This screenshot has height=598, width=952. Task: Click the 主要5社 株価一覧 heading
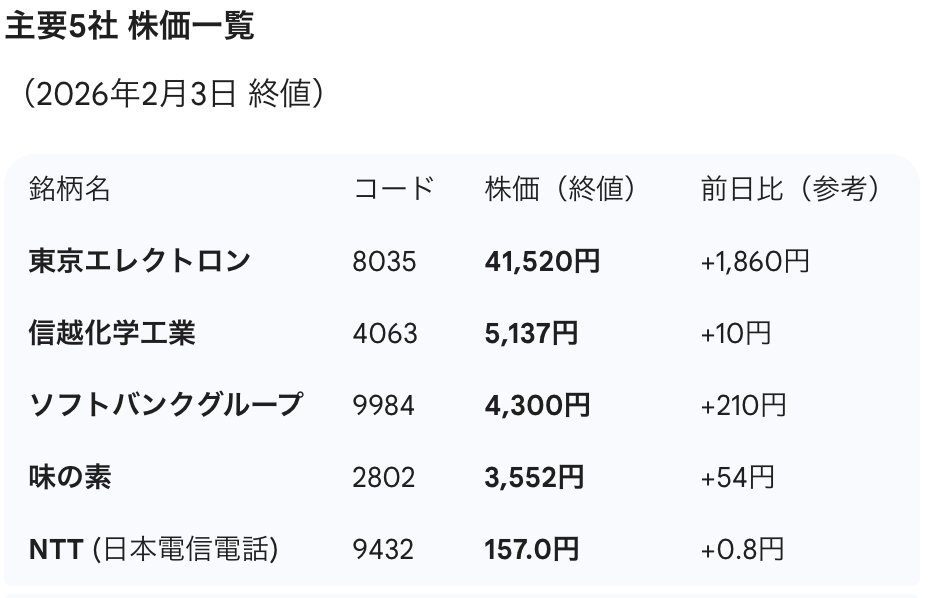click(130, 27)
